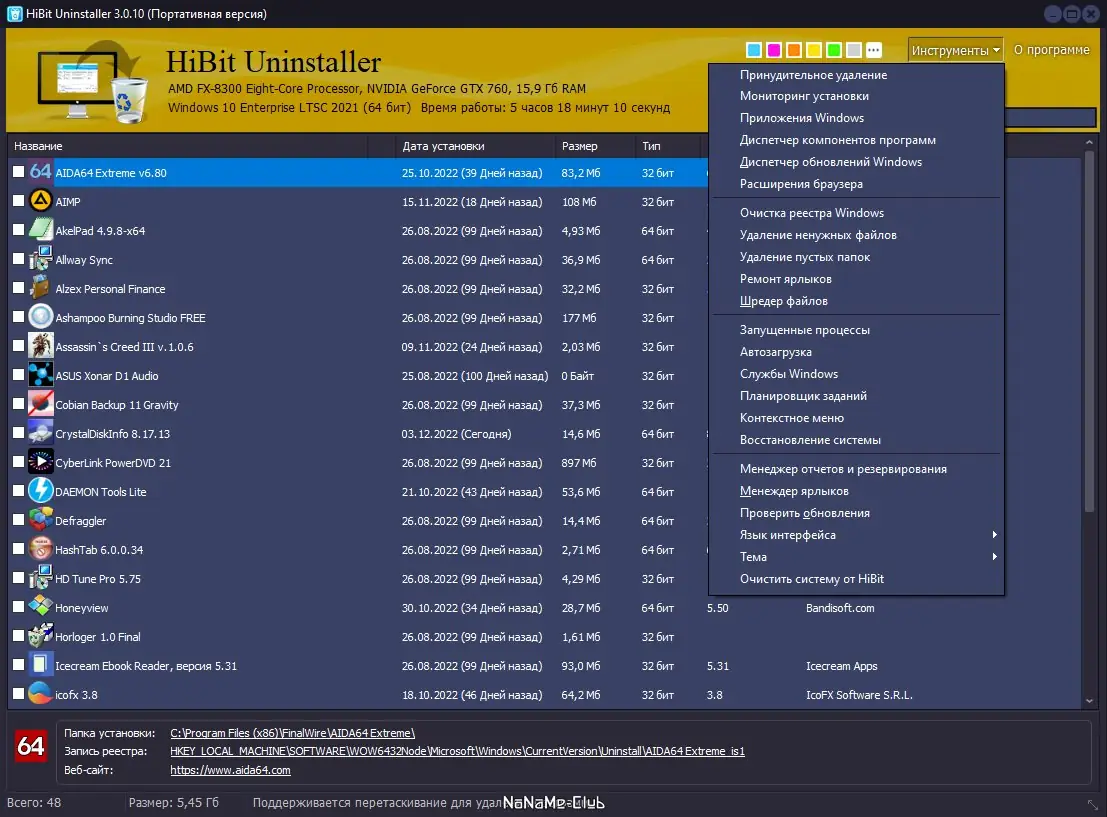Check the Cobian Backup 11 Gravity box
This screenshot has width=1107, height=817.
coord(18,403)
